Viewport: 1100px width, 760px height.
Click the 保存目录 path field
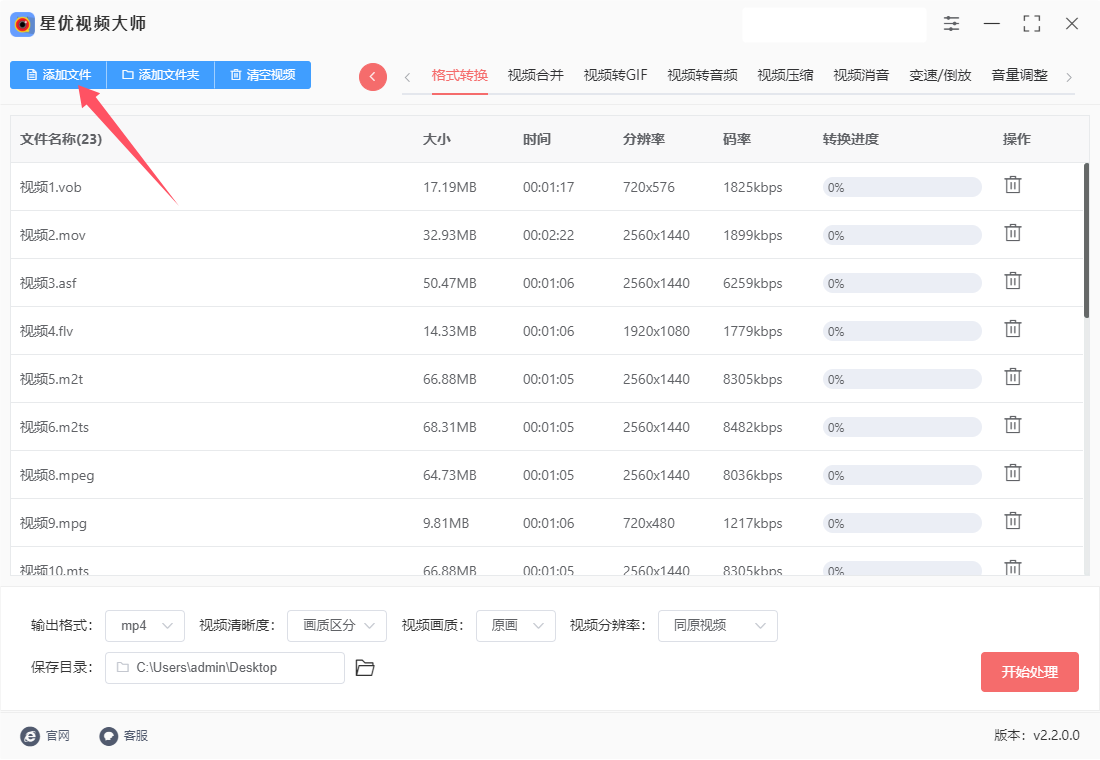pyautogui.click(x=224, y=668)
